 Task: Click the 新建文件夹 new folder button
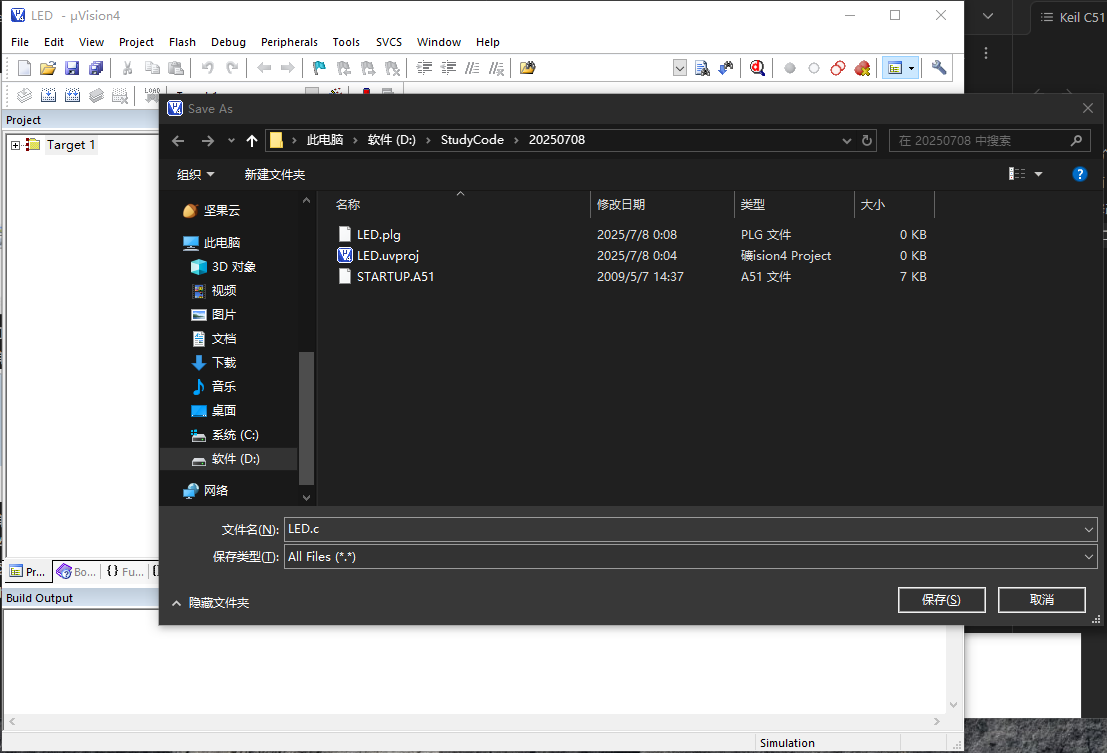tap(275, 174)
